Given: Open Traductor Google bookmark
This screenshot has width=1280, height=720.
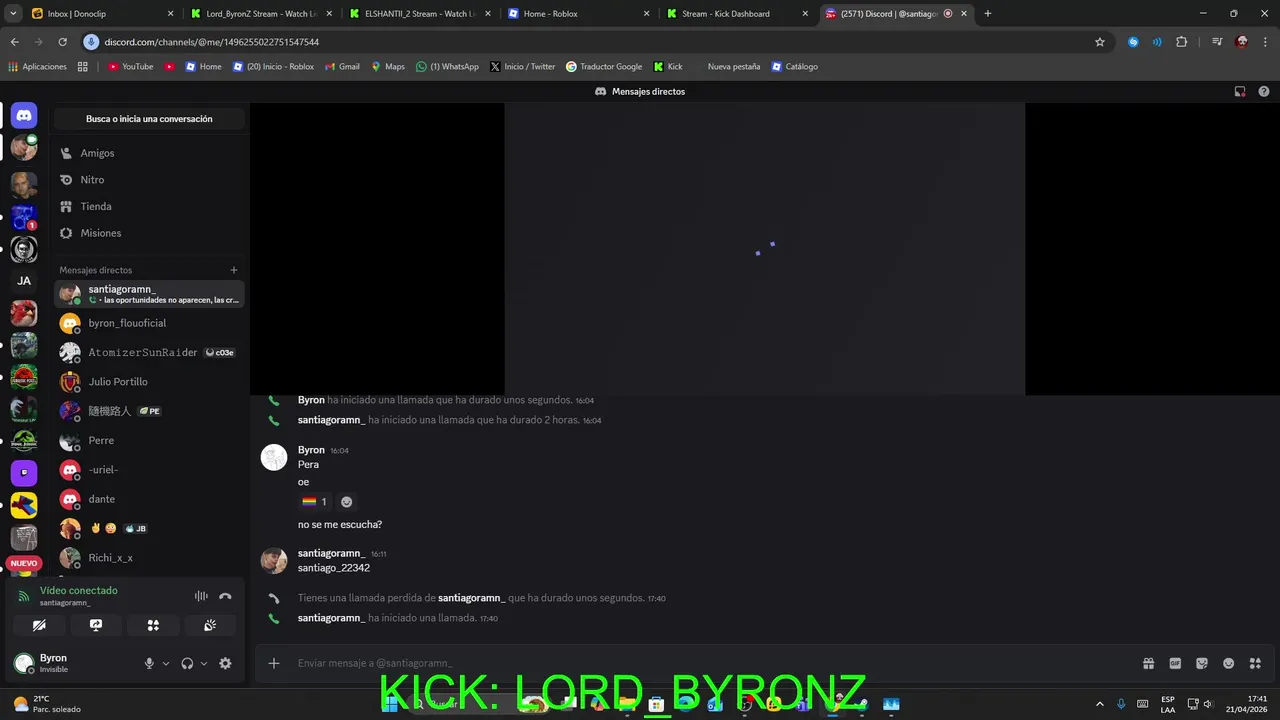Looking at the screenshot, I should click(604, 67).
